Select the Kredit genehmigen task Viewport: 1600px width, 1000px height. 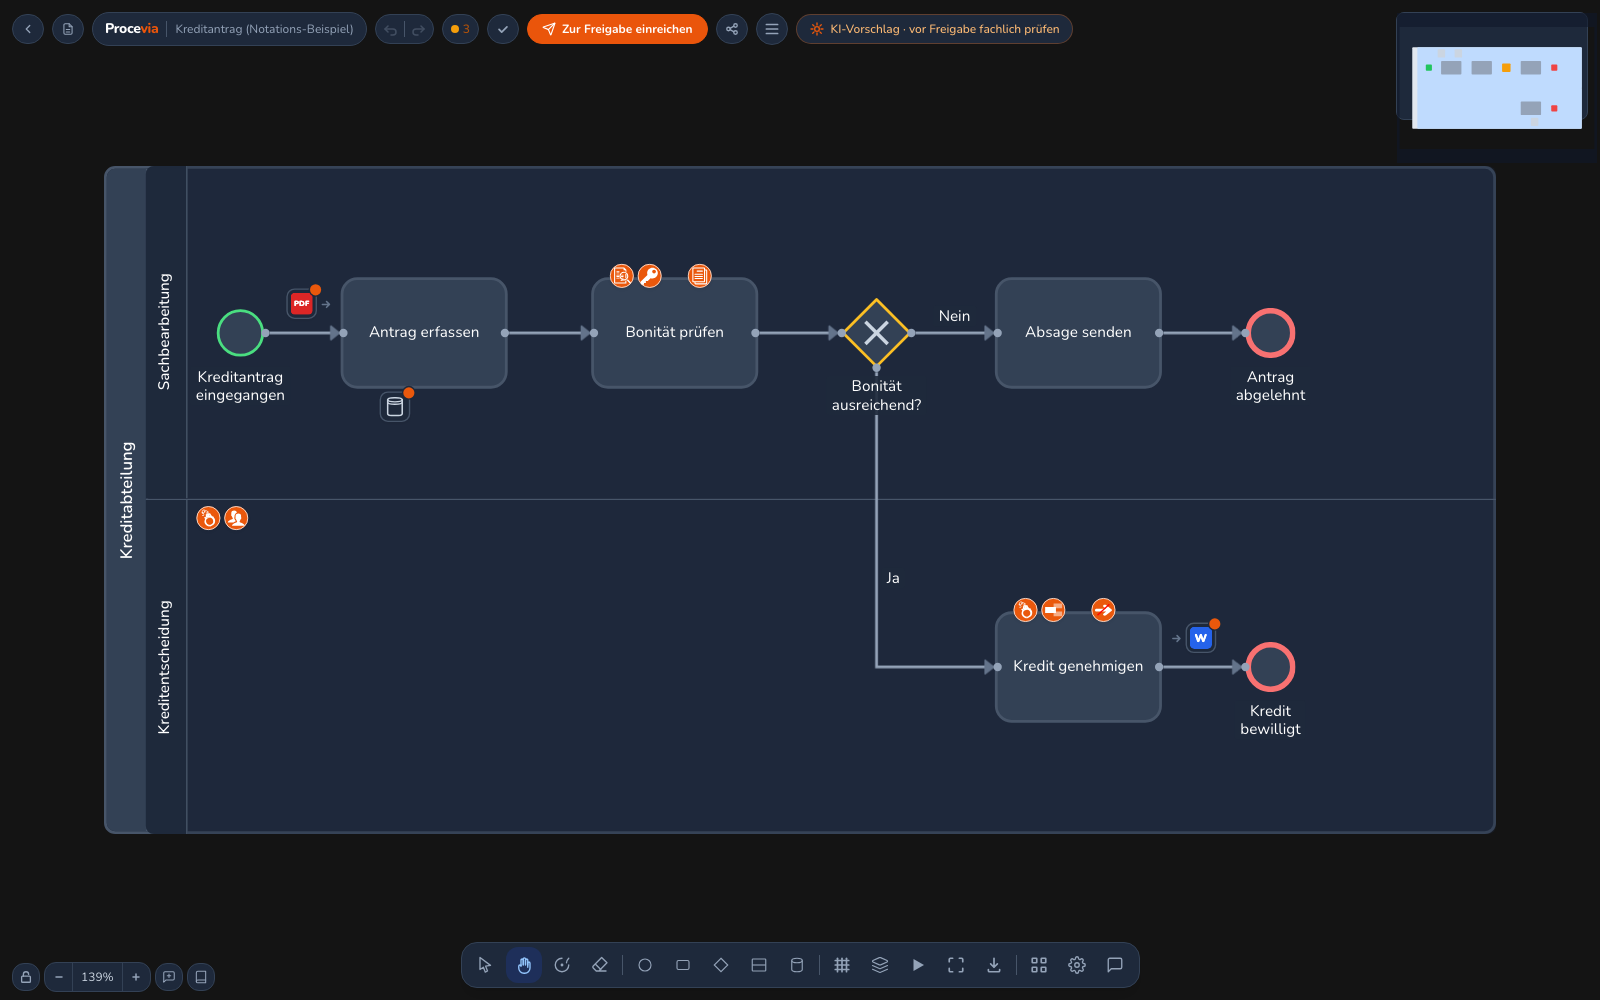[x=1078, y=667]
